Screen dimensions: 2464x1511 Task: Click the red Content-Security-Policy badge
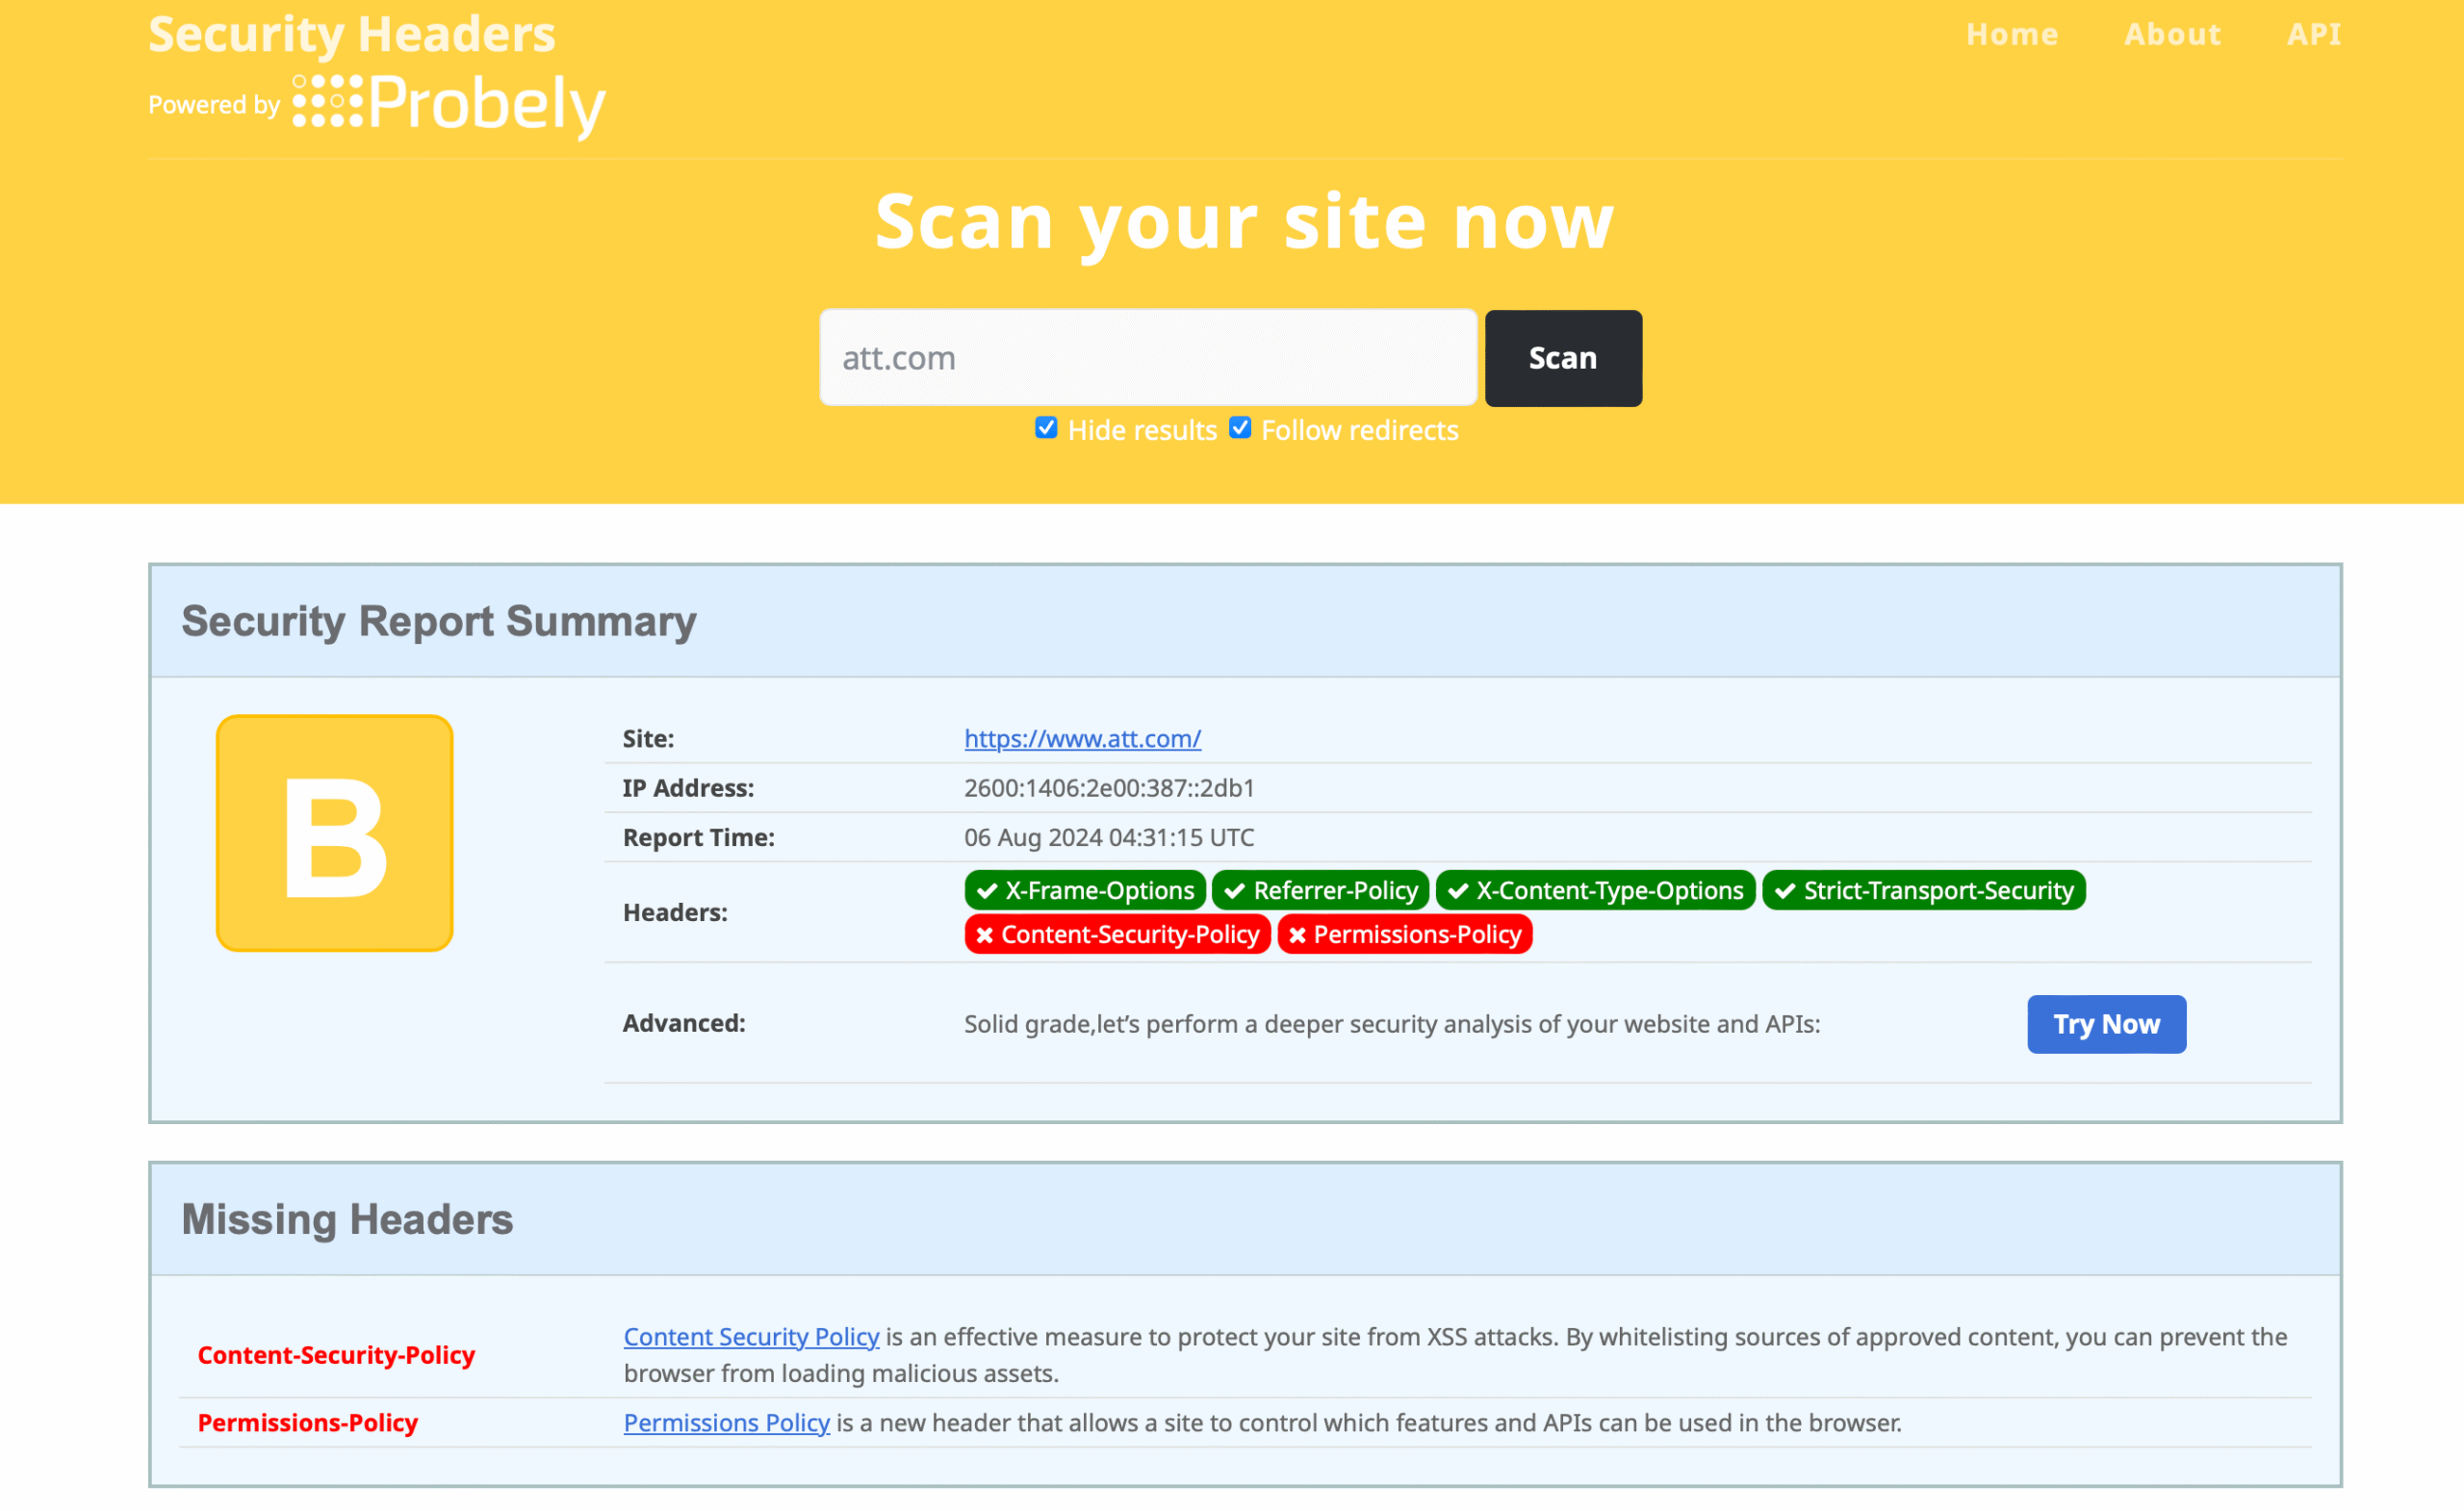(x=1116, y=934)
